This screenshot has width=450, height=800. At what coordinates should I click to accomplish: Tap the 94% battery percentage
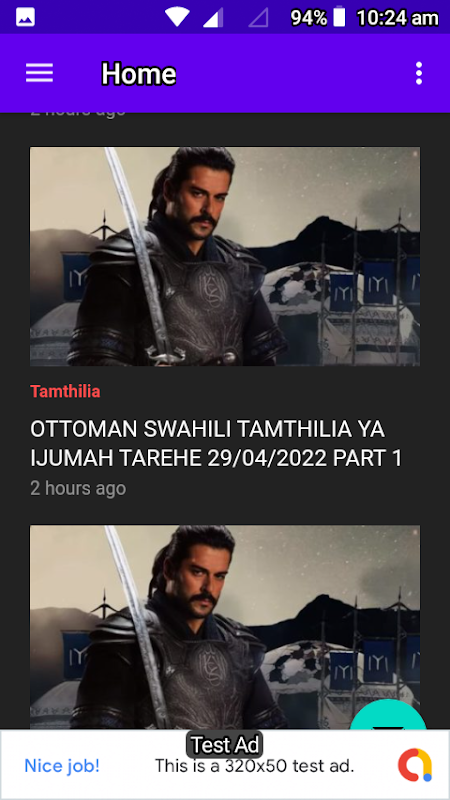[309, 18]
